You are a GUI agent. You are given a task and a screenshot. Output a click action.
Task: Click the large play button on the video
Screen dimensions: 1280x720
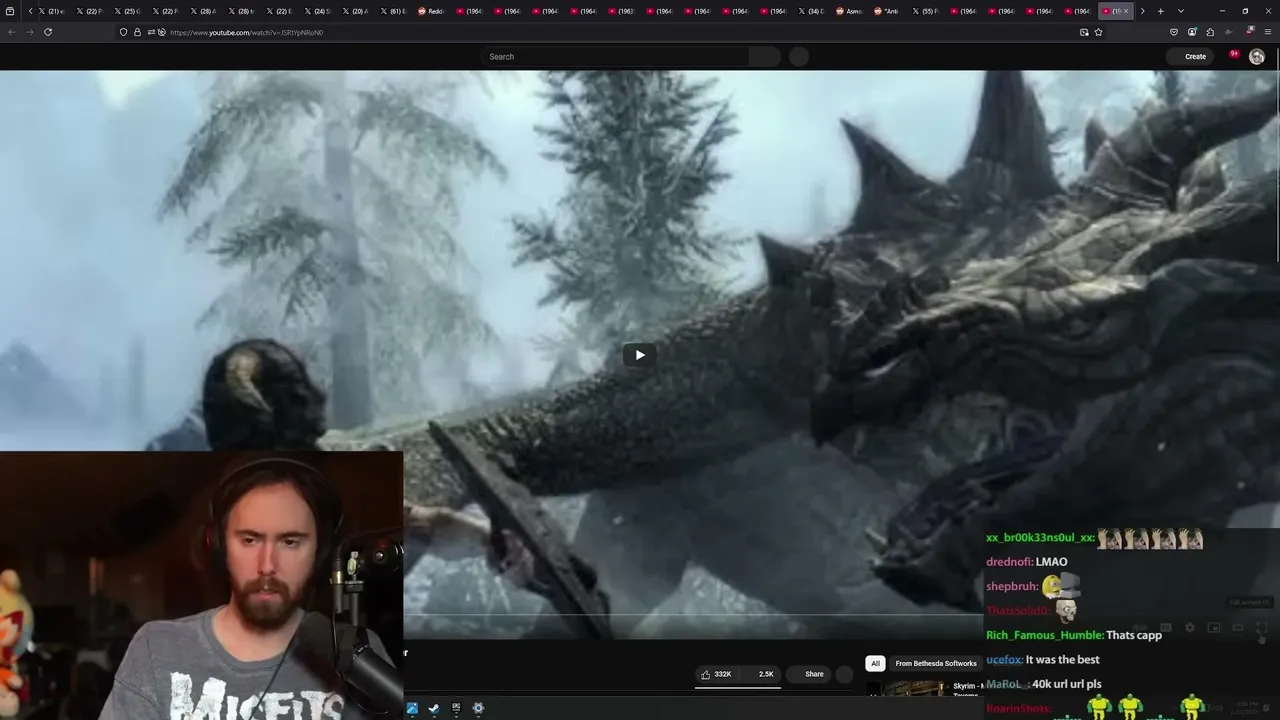click(x=640, y=355)
